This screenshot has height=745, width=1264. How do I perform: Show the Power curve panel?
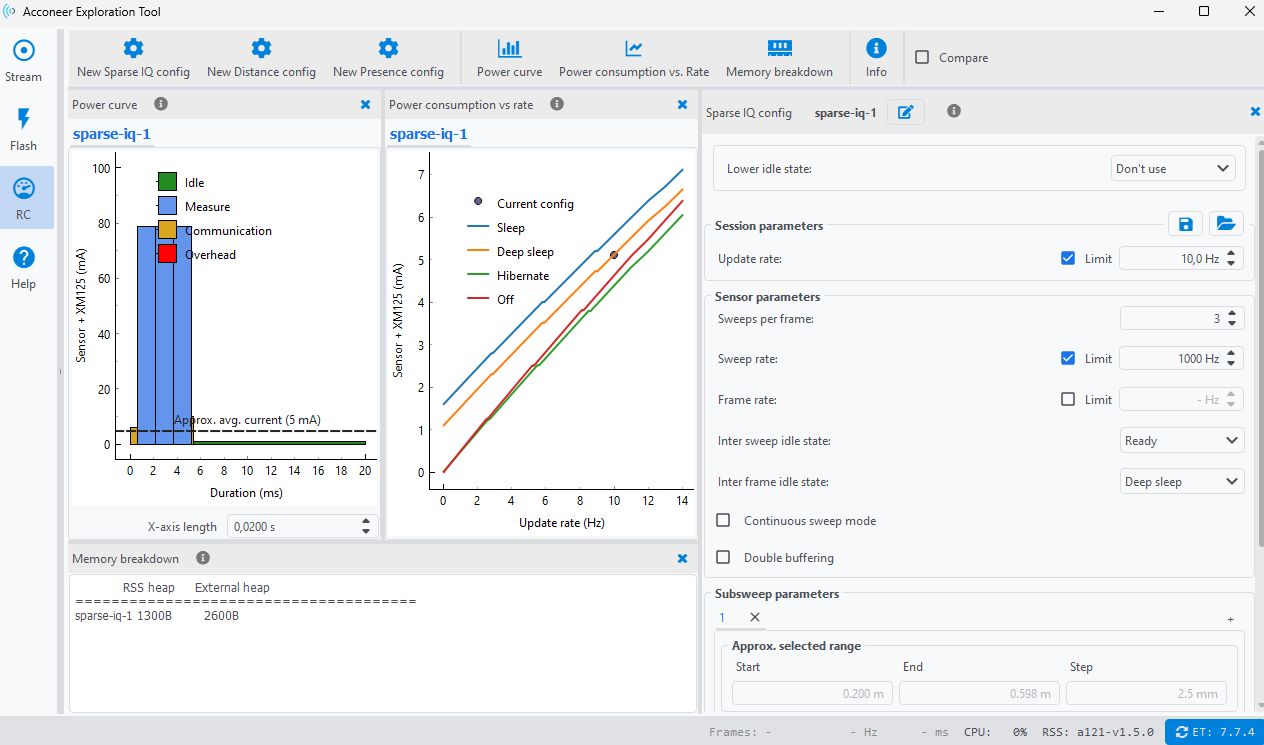coord(509,58)
